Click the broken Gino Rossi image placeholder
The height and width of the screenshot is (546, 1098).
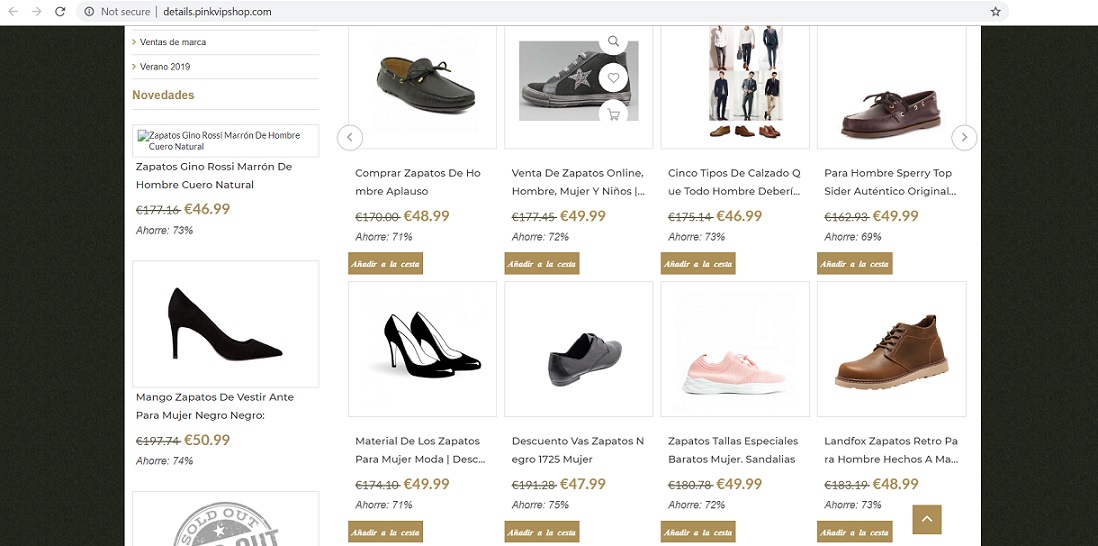pos(225,141)
